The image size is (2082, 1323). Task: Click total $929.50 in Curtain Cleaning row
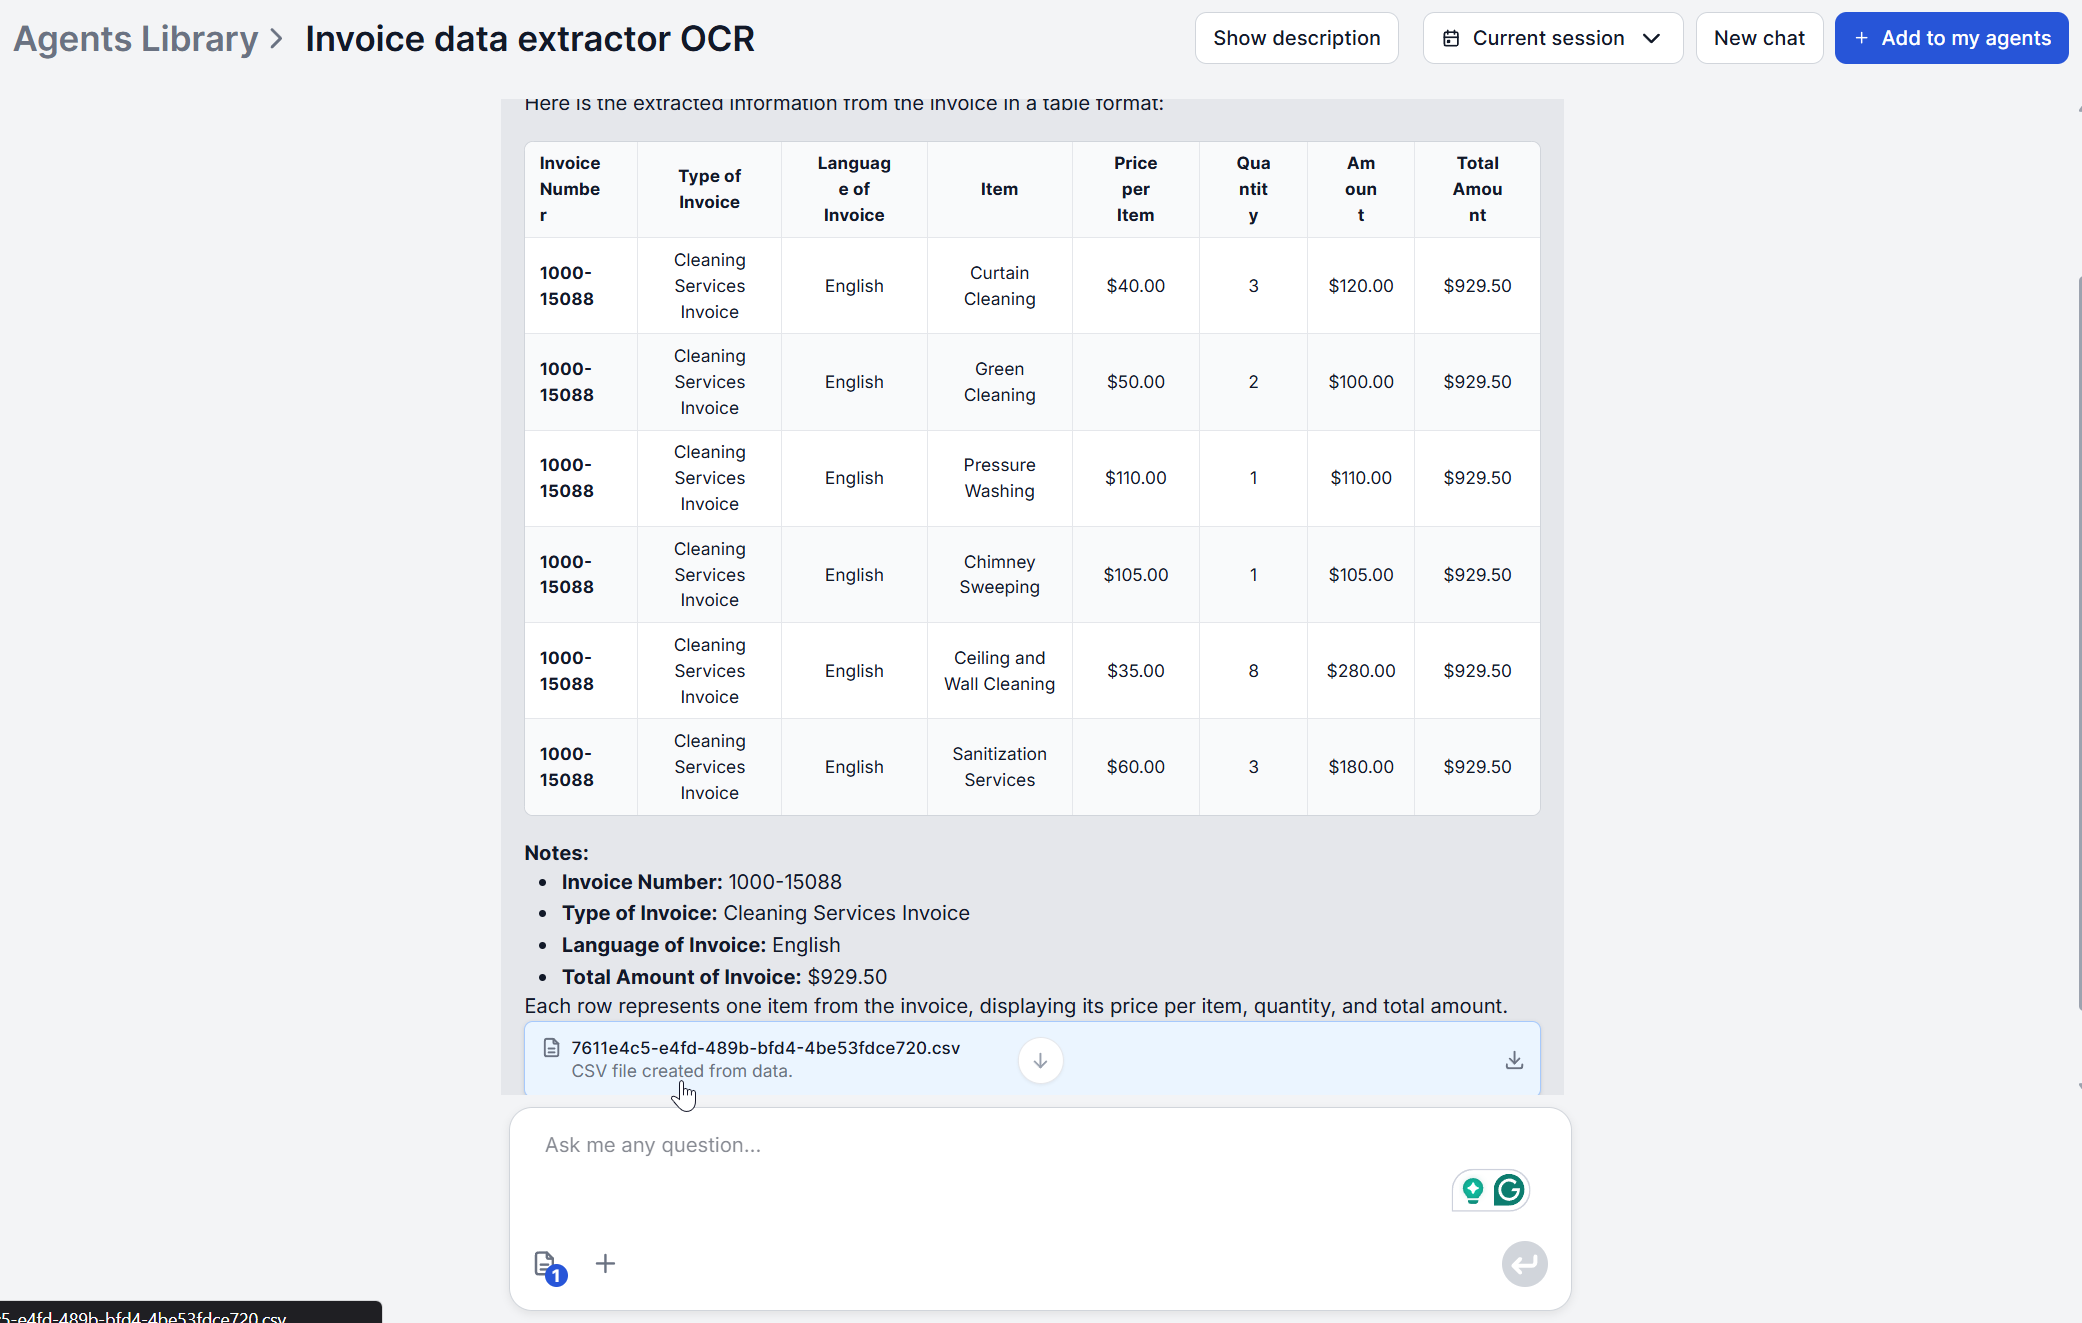point(1477,286)
